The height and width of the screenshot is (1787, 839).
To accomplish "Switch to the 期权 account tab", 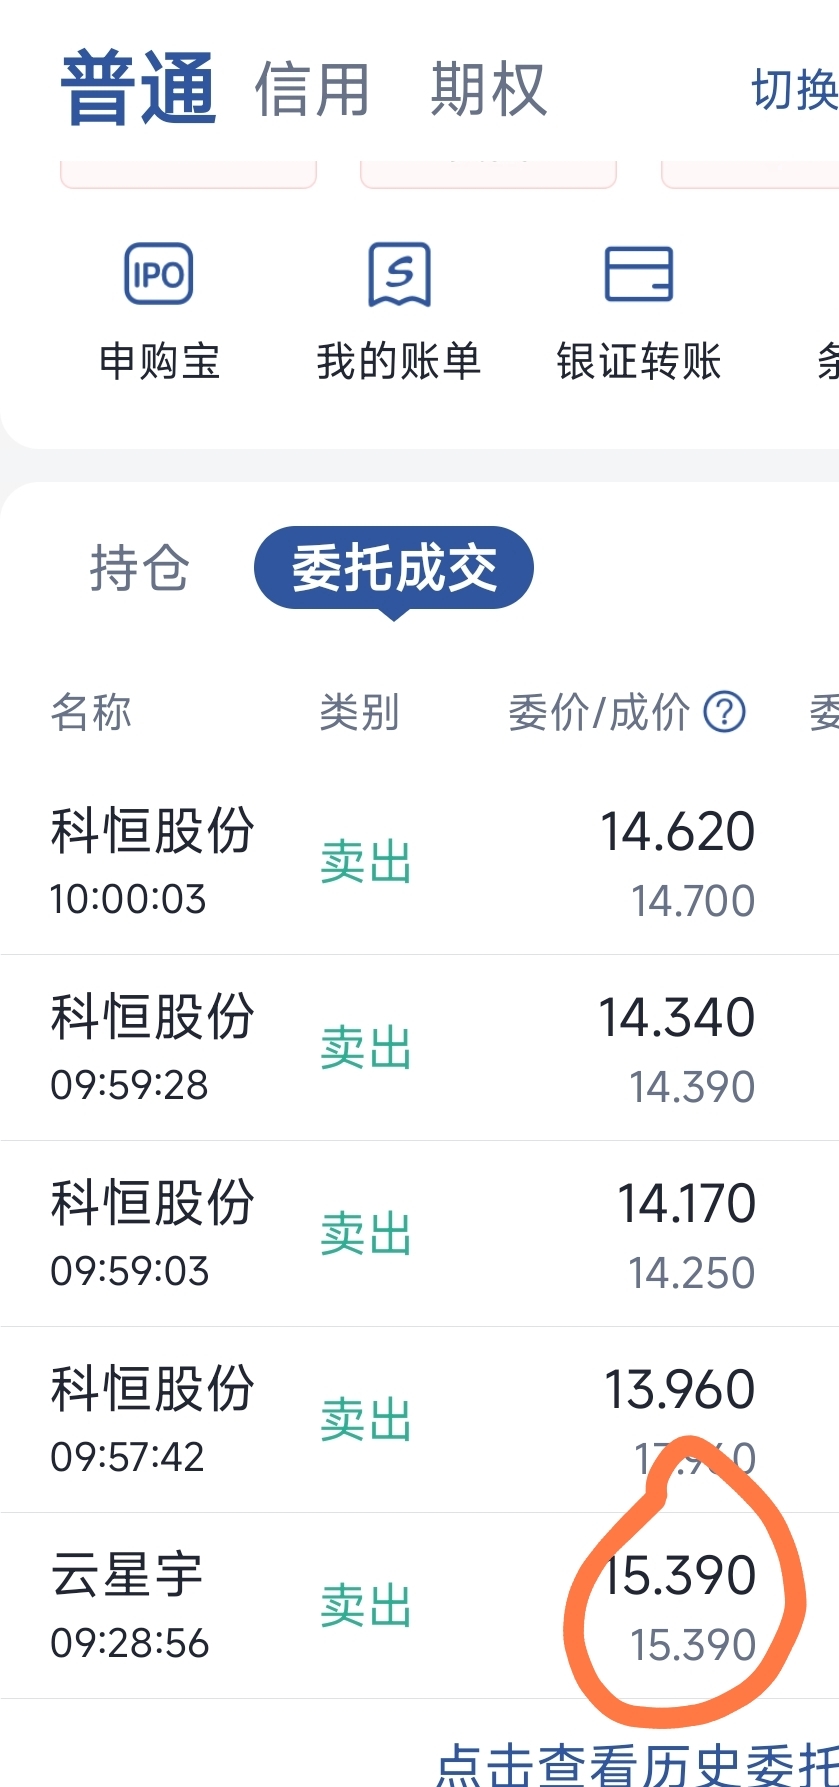I will [488, 90].
